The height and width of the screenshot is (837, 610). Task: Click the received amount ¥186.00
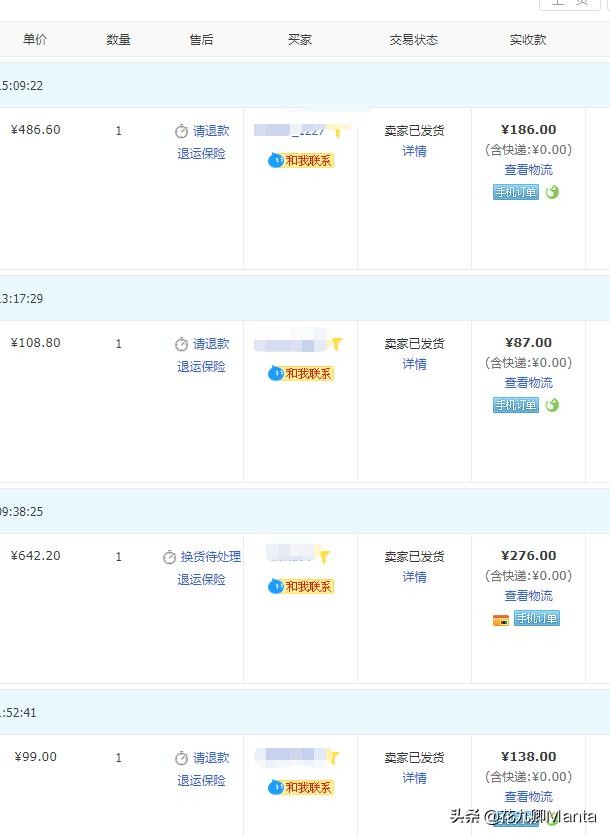[529, 130]
